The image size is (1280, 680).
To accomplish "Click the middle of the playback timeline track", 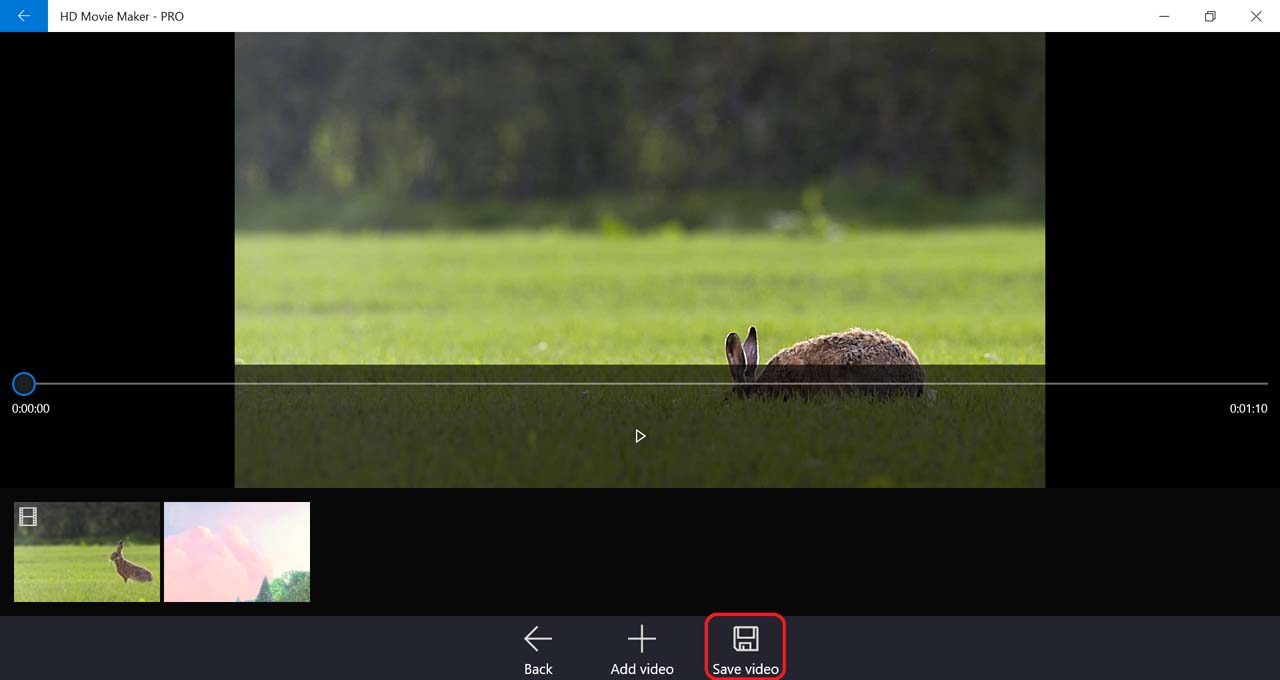I will (x=646, y=383).
